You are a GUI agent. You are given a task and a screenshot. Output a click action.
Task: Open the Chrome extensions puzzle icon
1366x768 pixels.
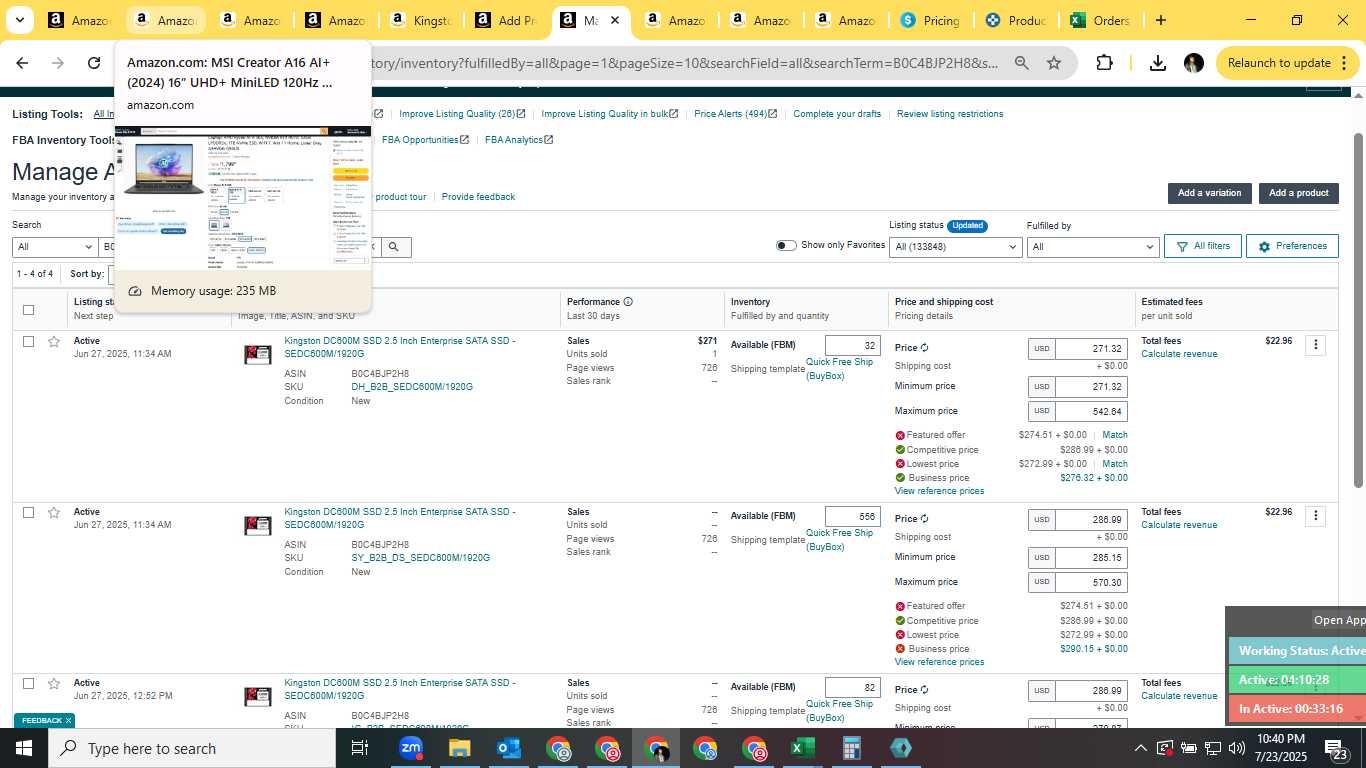pos(1104,63)
